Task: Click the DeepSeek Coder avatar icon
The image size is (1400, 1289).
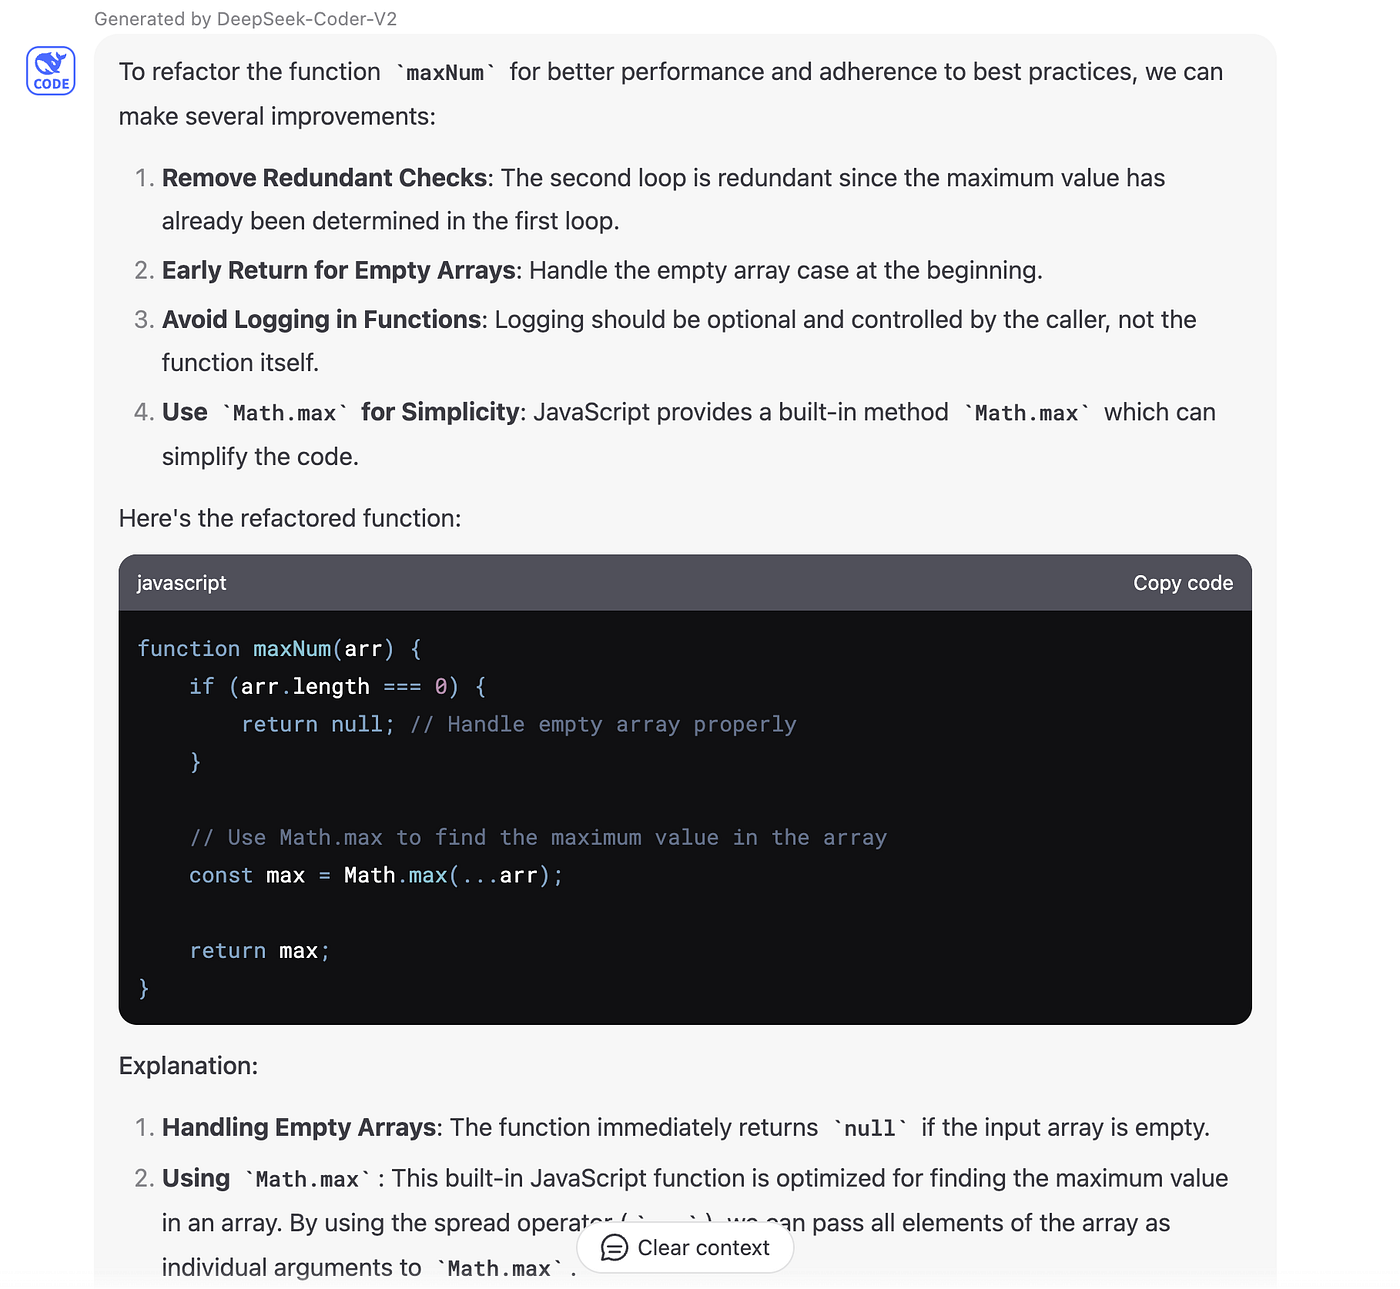Action: tap(51, 71)
